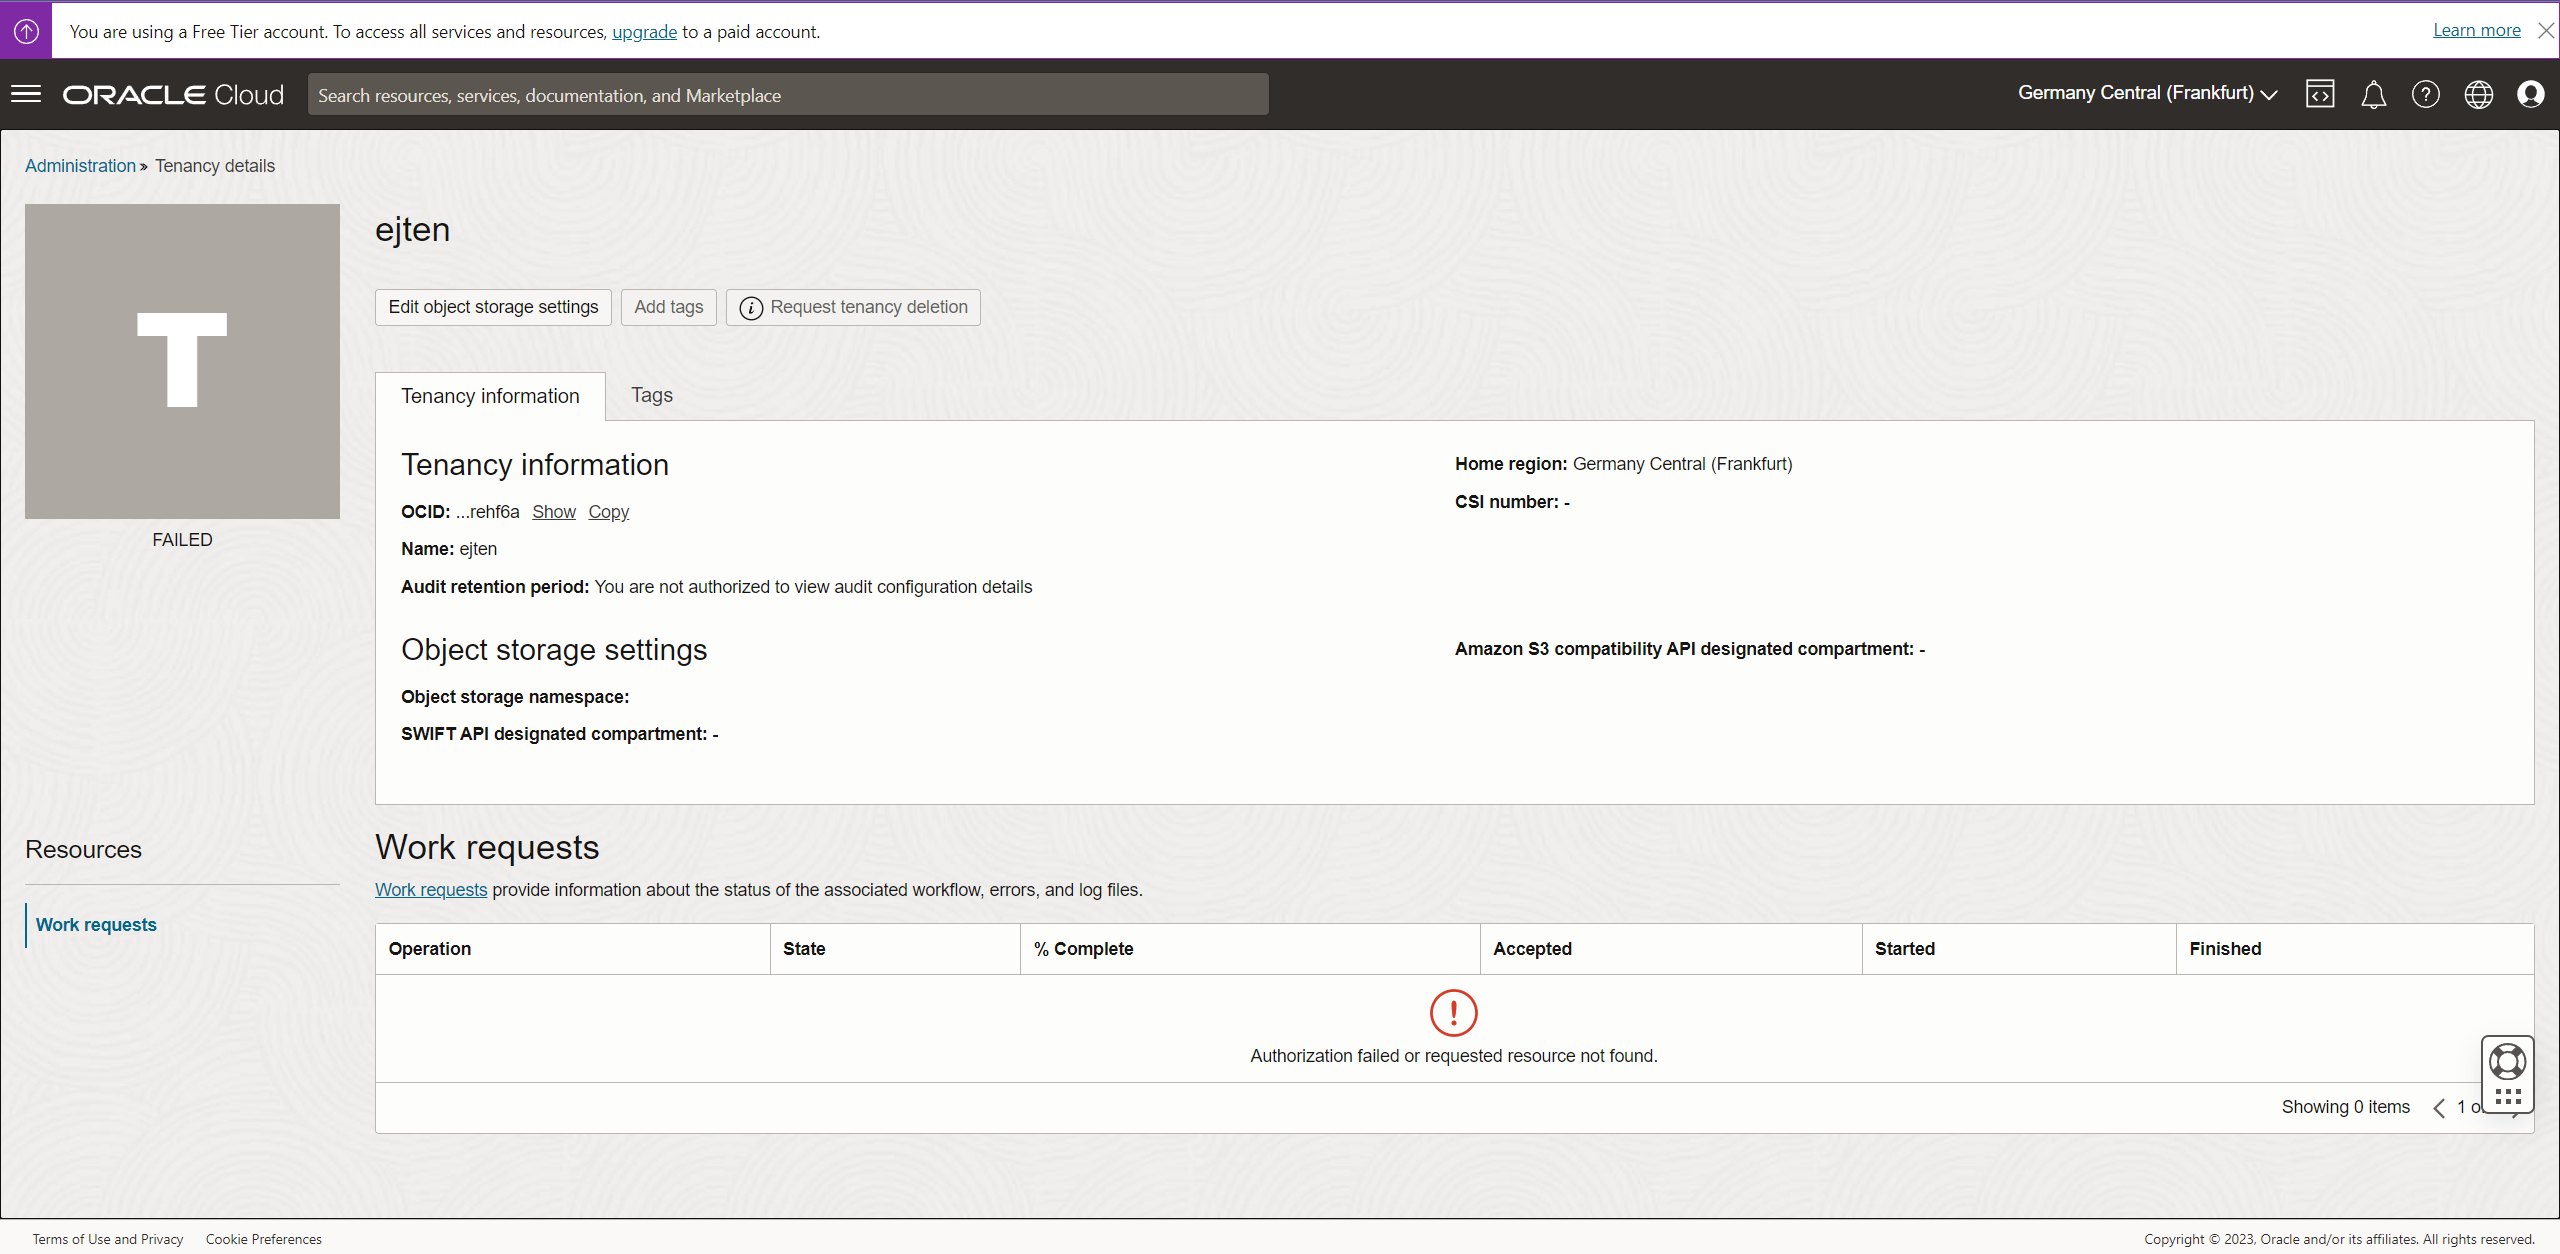Dismiss the Free Tier banner

tap(2546, 31)
